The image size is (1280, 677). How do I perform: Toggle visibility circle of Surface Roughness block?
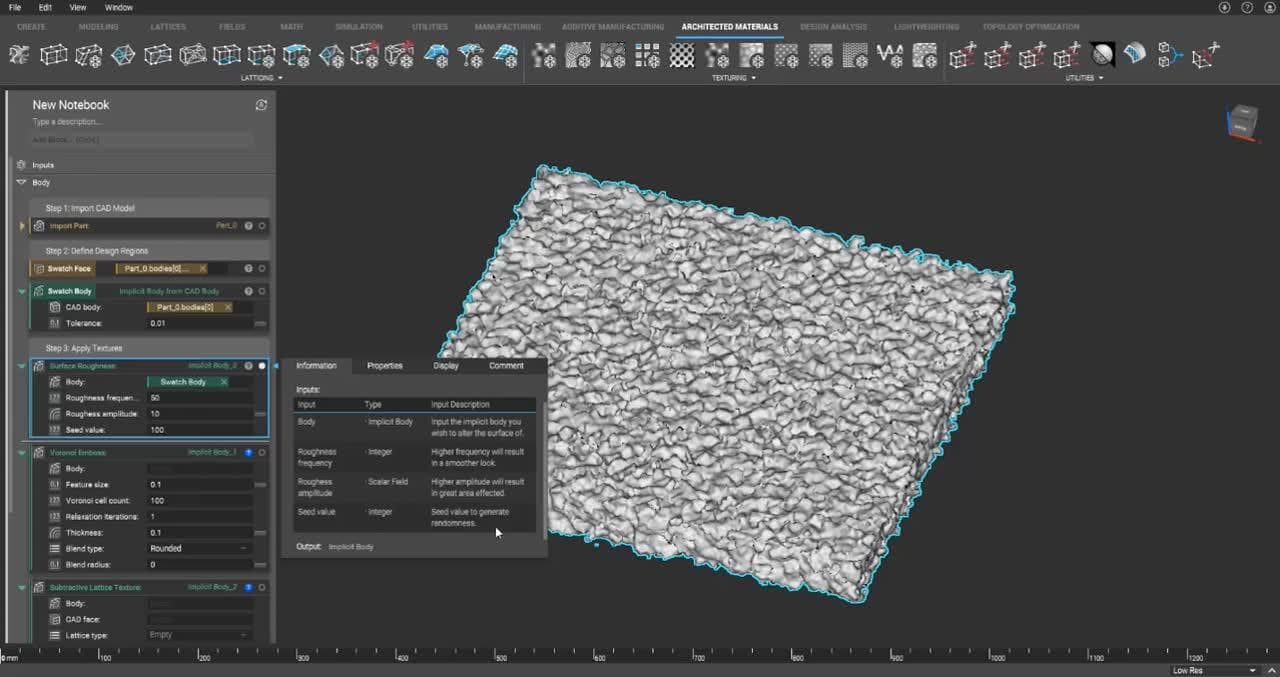point(262,366)
